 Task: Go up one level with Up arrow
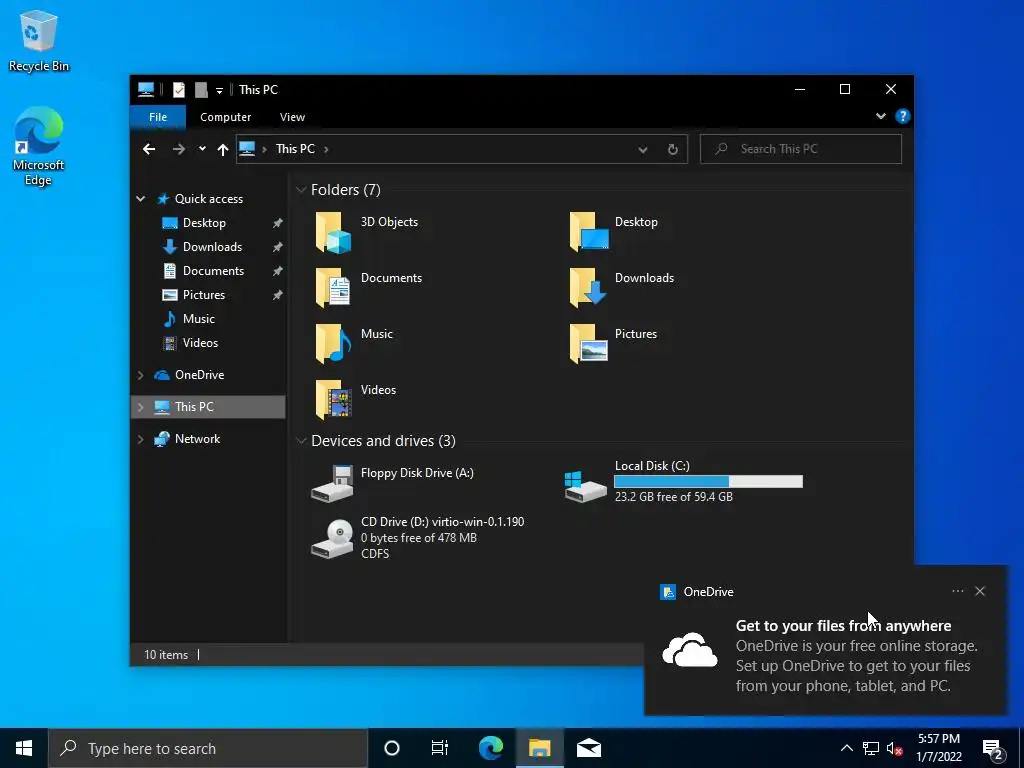pos(223,149)
